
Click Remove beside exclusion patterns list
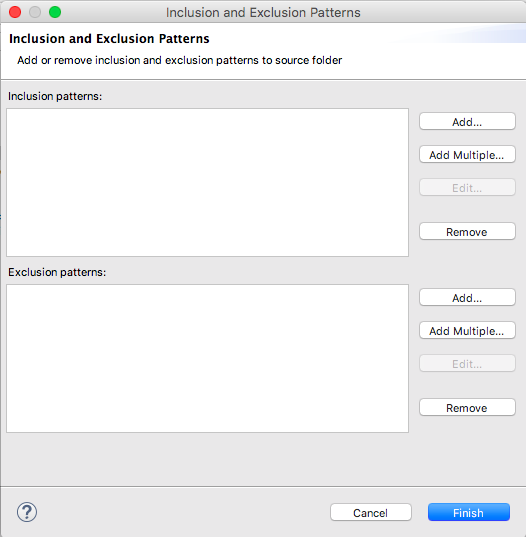pyautogui.click(x=467, y=408)
